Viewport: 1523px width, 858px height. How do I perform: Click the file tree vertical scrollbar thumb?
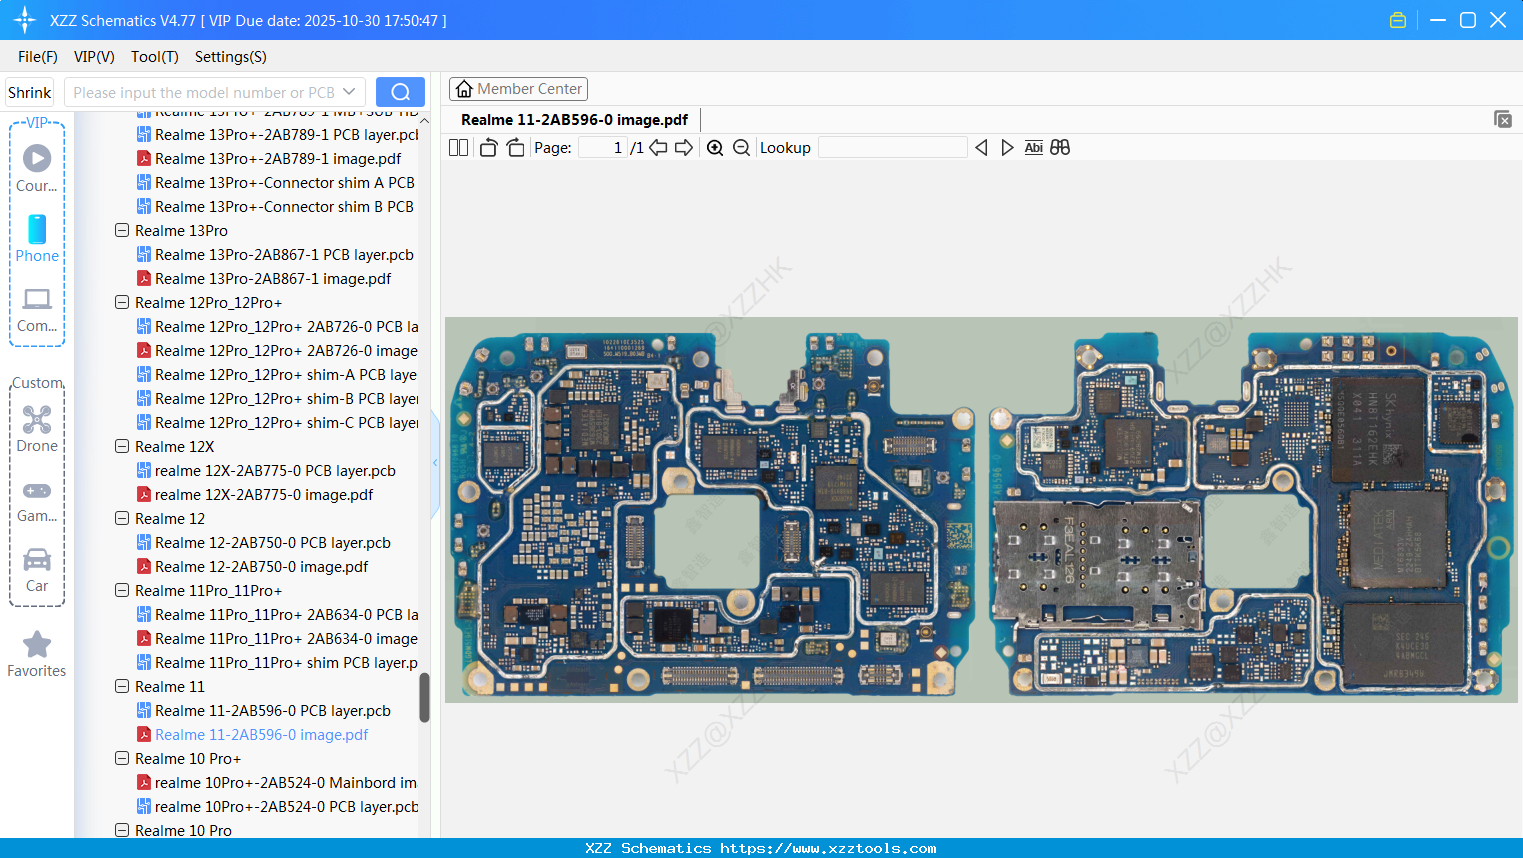coord(424,697)
